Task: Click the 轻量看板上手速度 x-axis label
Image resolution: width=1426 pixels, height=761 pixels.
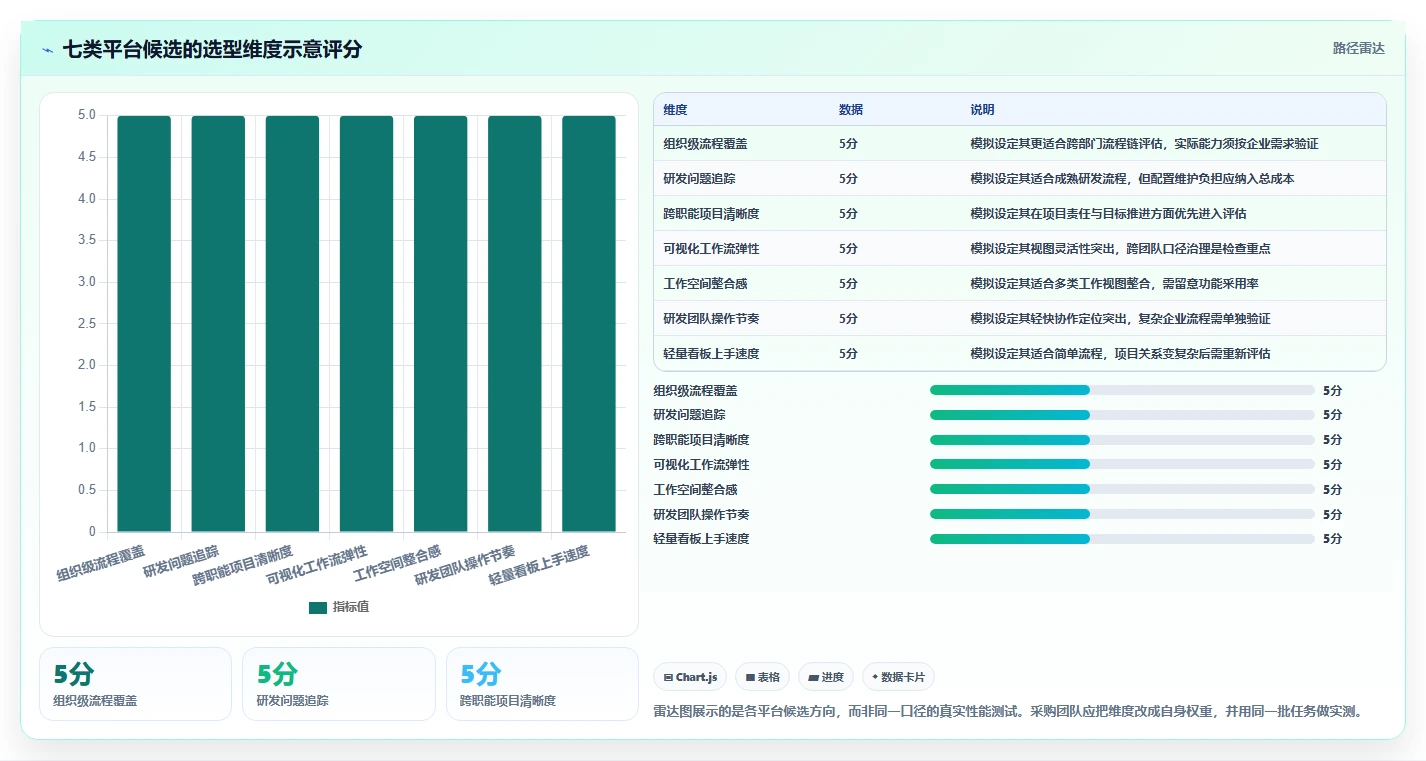Action: [539, 566]
